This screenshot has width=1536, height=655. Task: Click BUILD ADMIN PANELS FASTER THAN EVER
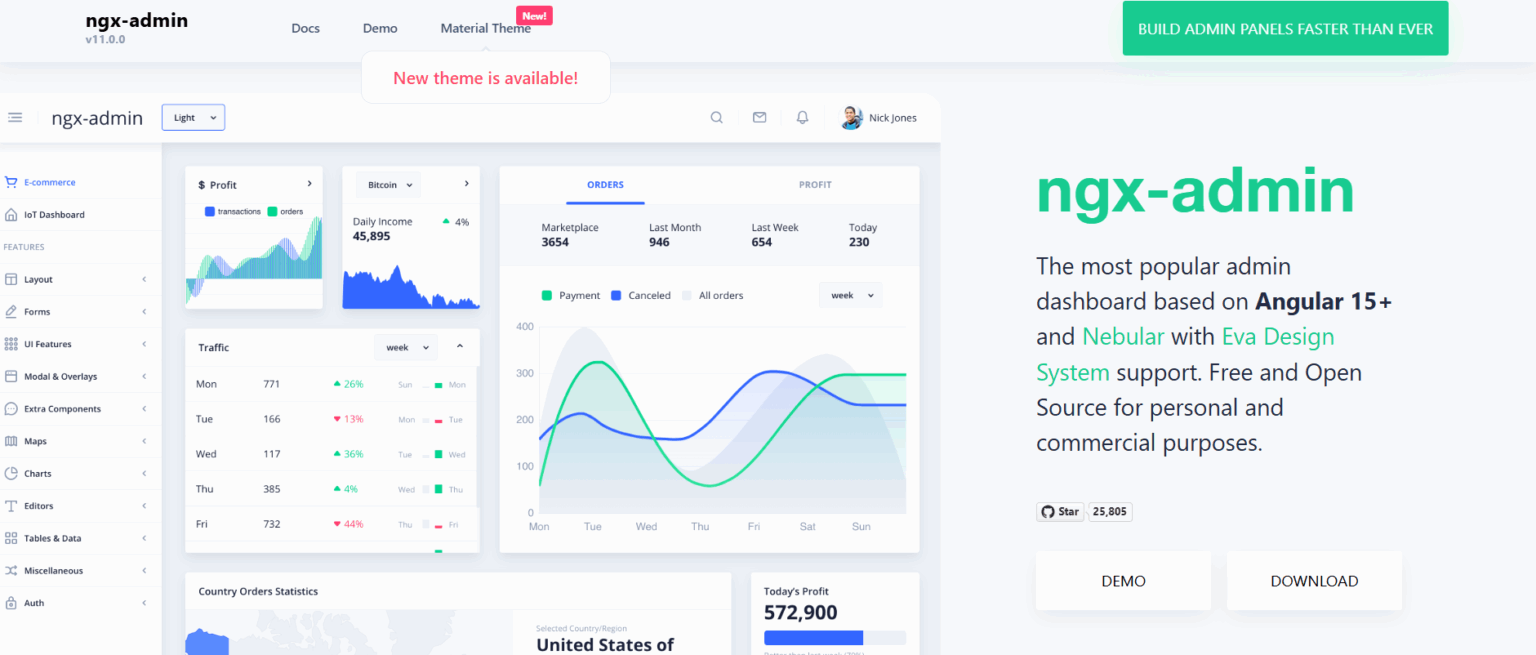1285,28
